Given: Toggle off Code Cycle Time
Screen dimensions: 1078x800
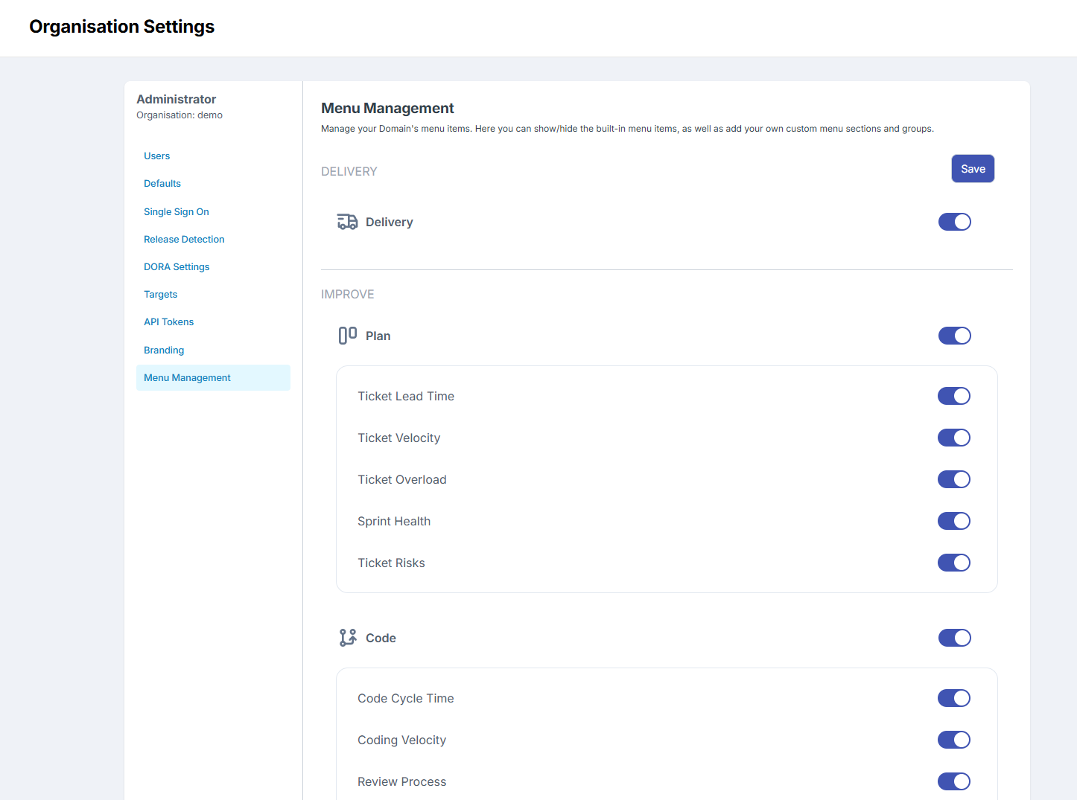Looking at the screenshot, I should [954, 698].
